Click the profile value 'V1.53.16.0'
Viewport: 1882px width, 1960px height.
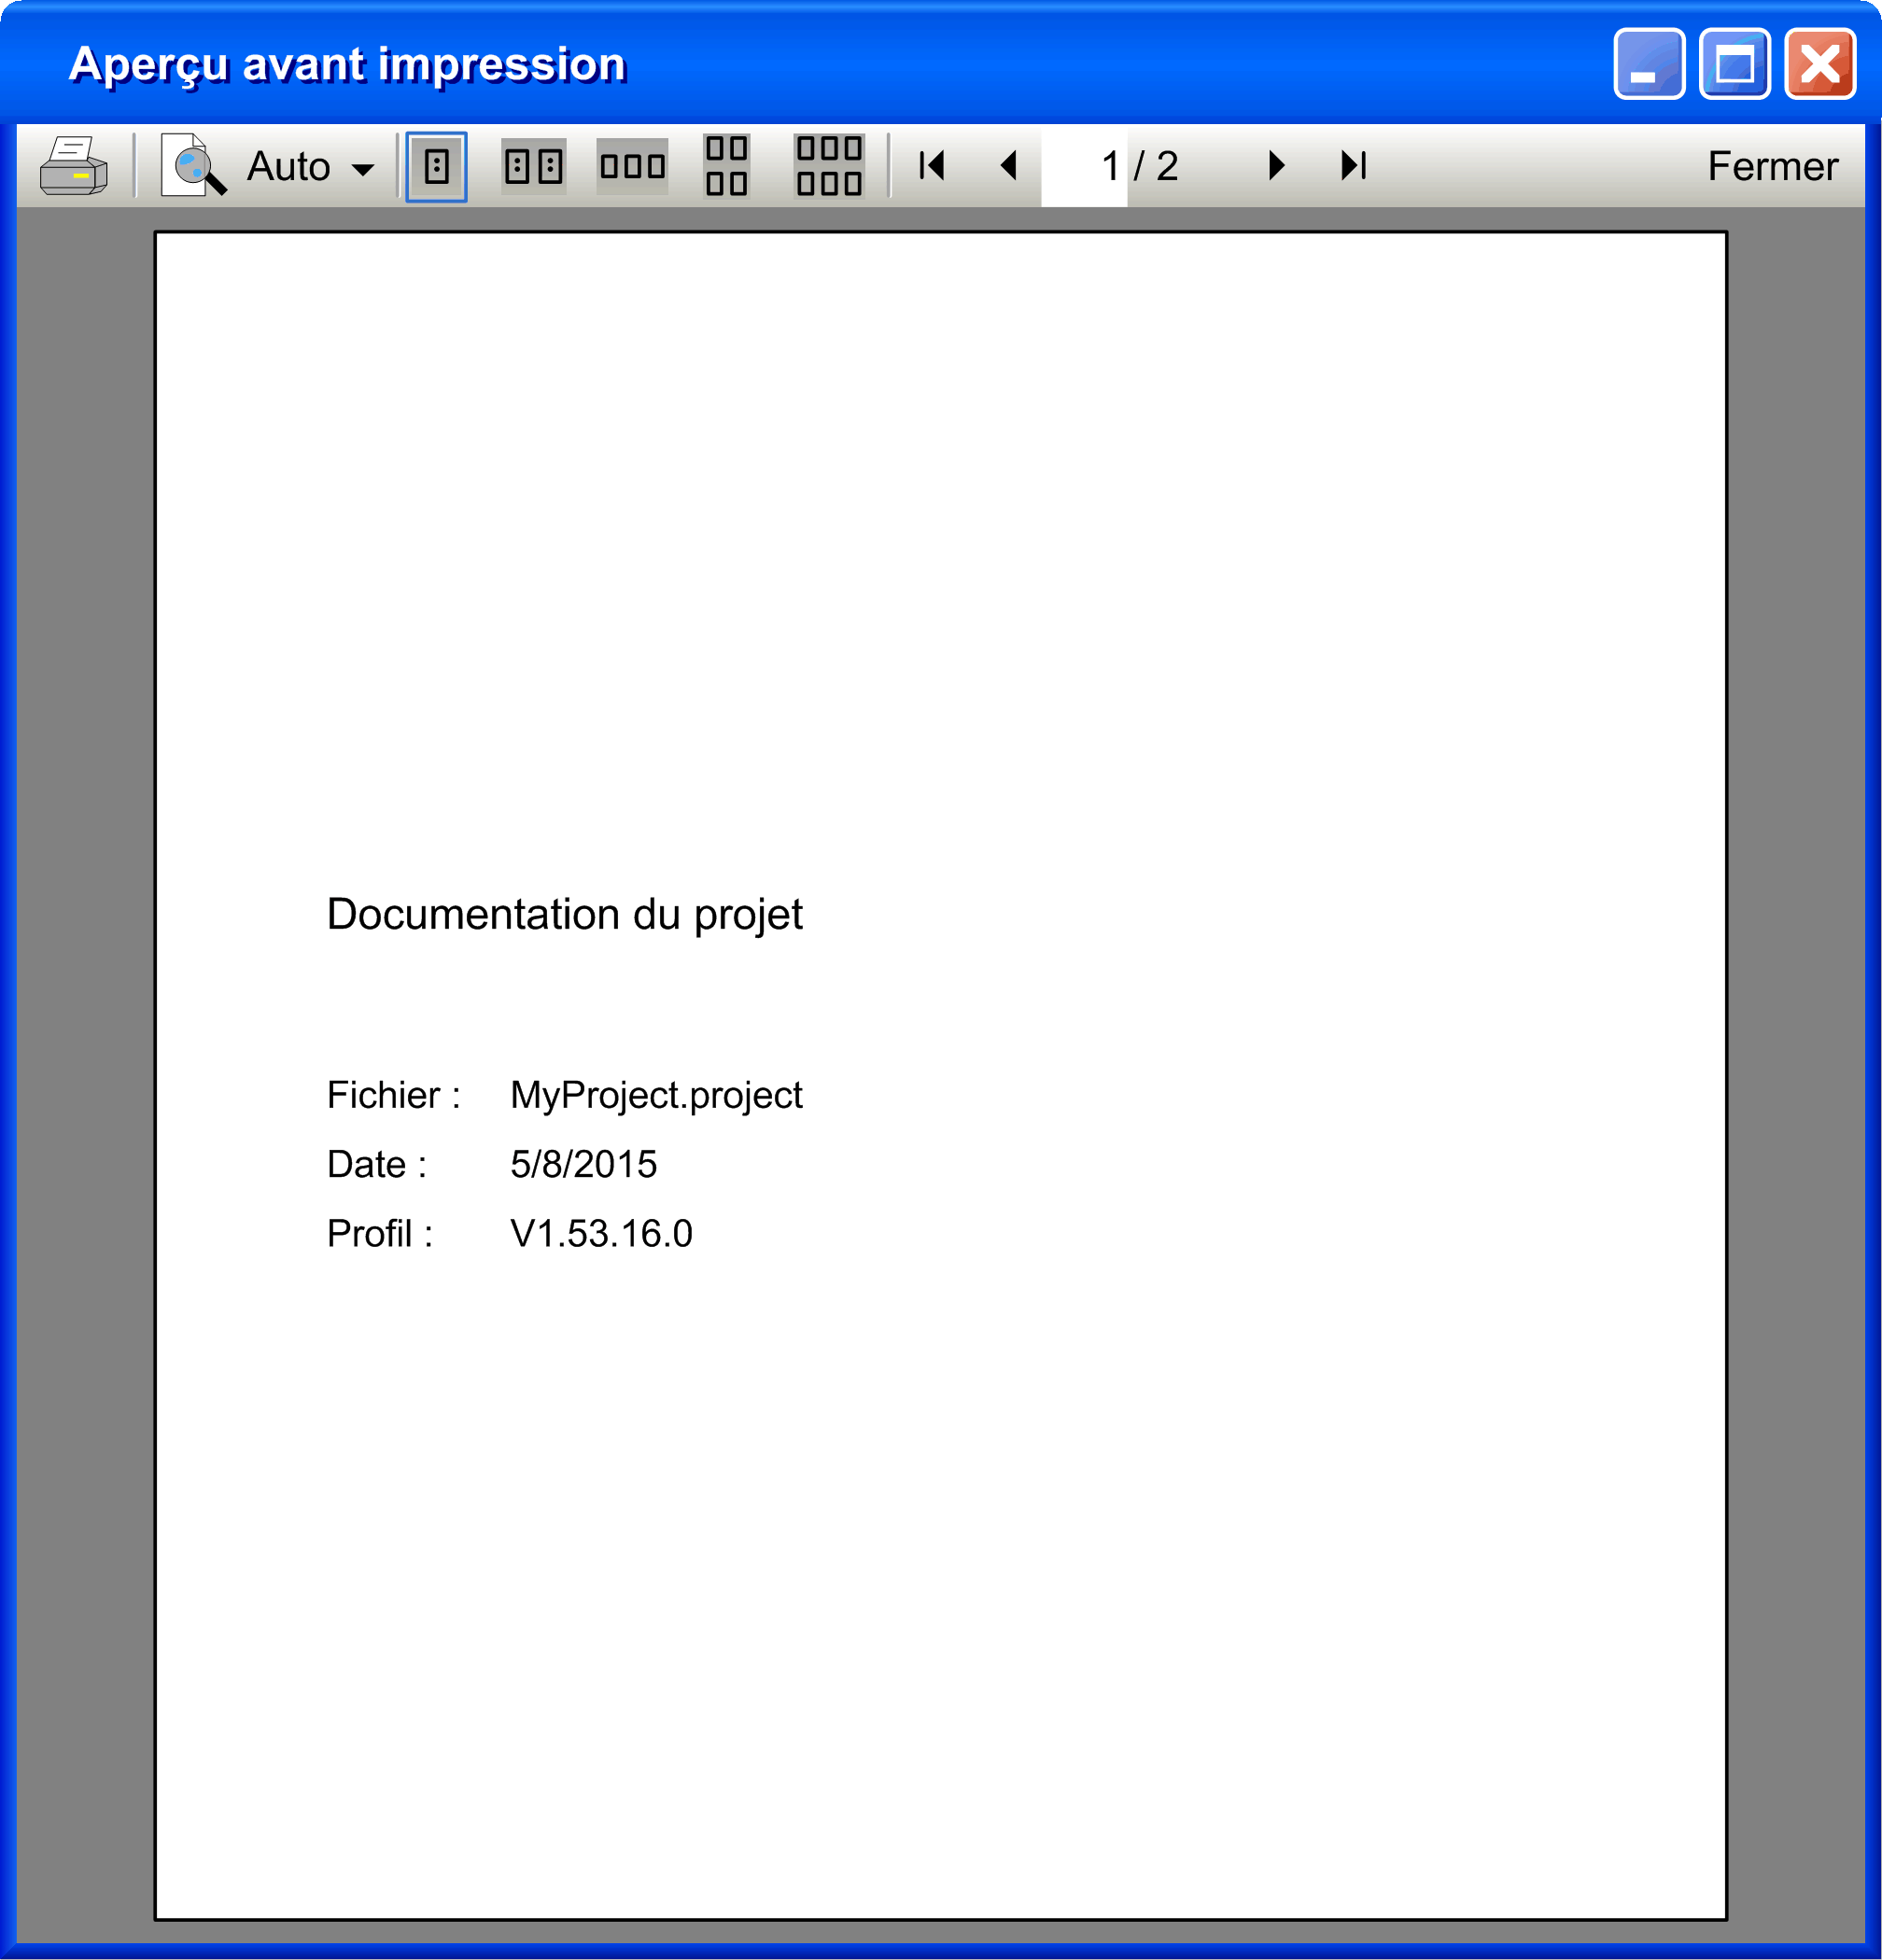coord(601,1234)
